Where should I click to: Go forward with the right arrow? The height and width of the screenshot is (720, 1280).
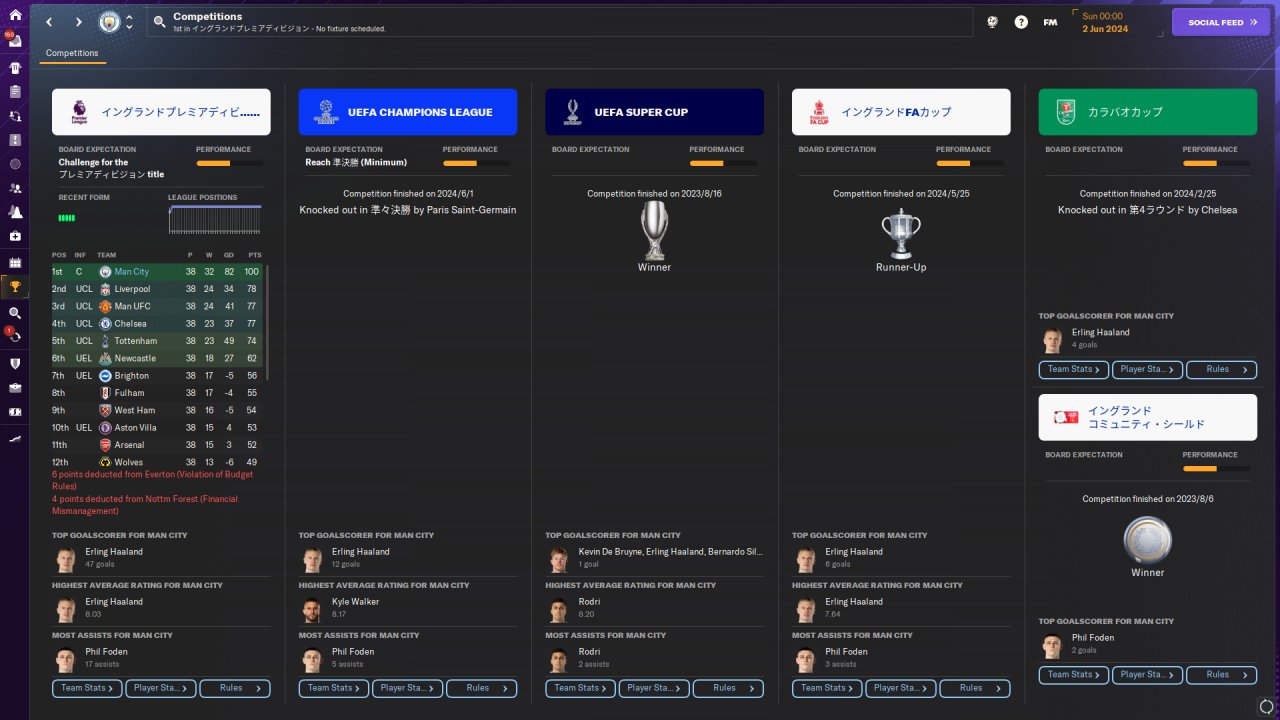point(79,22)
